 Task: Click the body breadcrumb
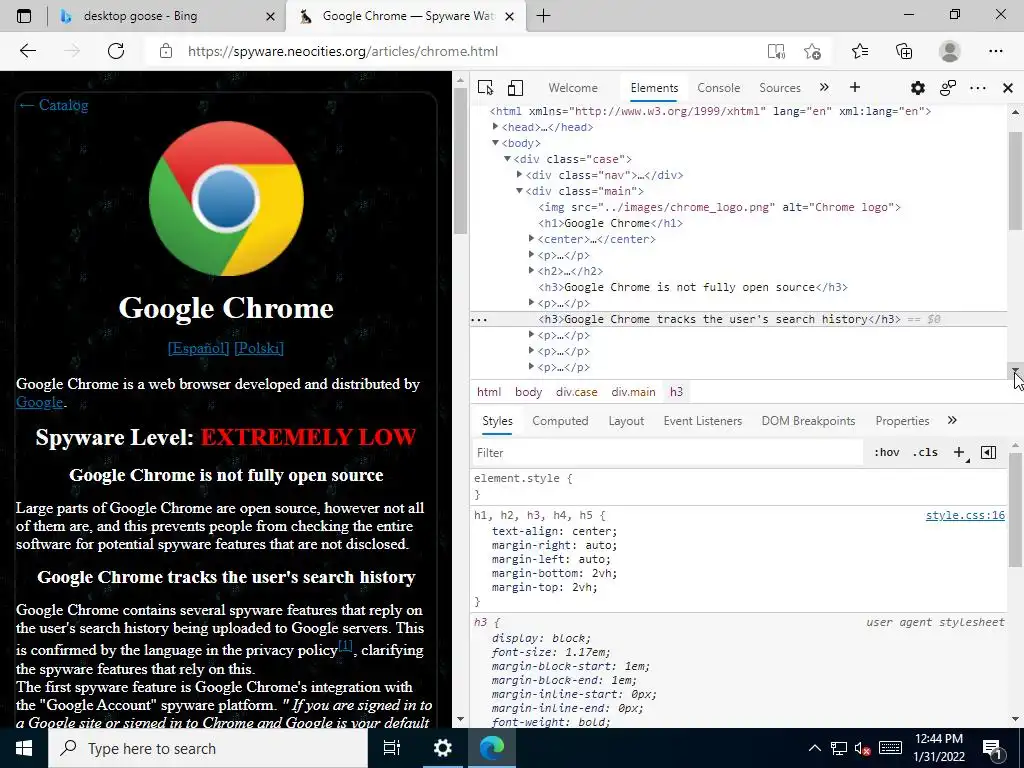528,392
